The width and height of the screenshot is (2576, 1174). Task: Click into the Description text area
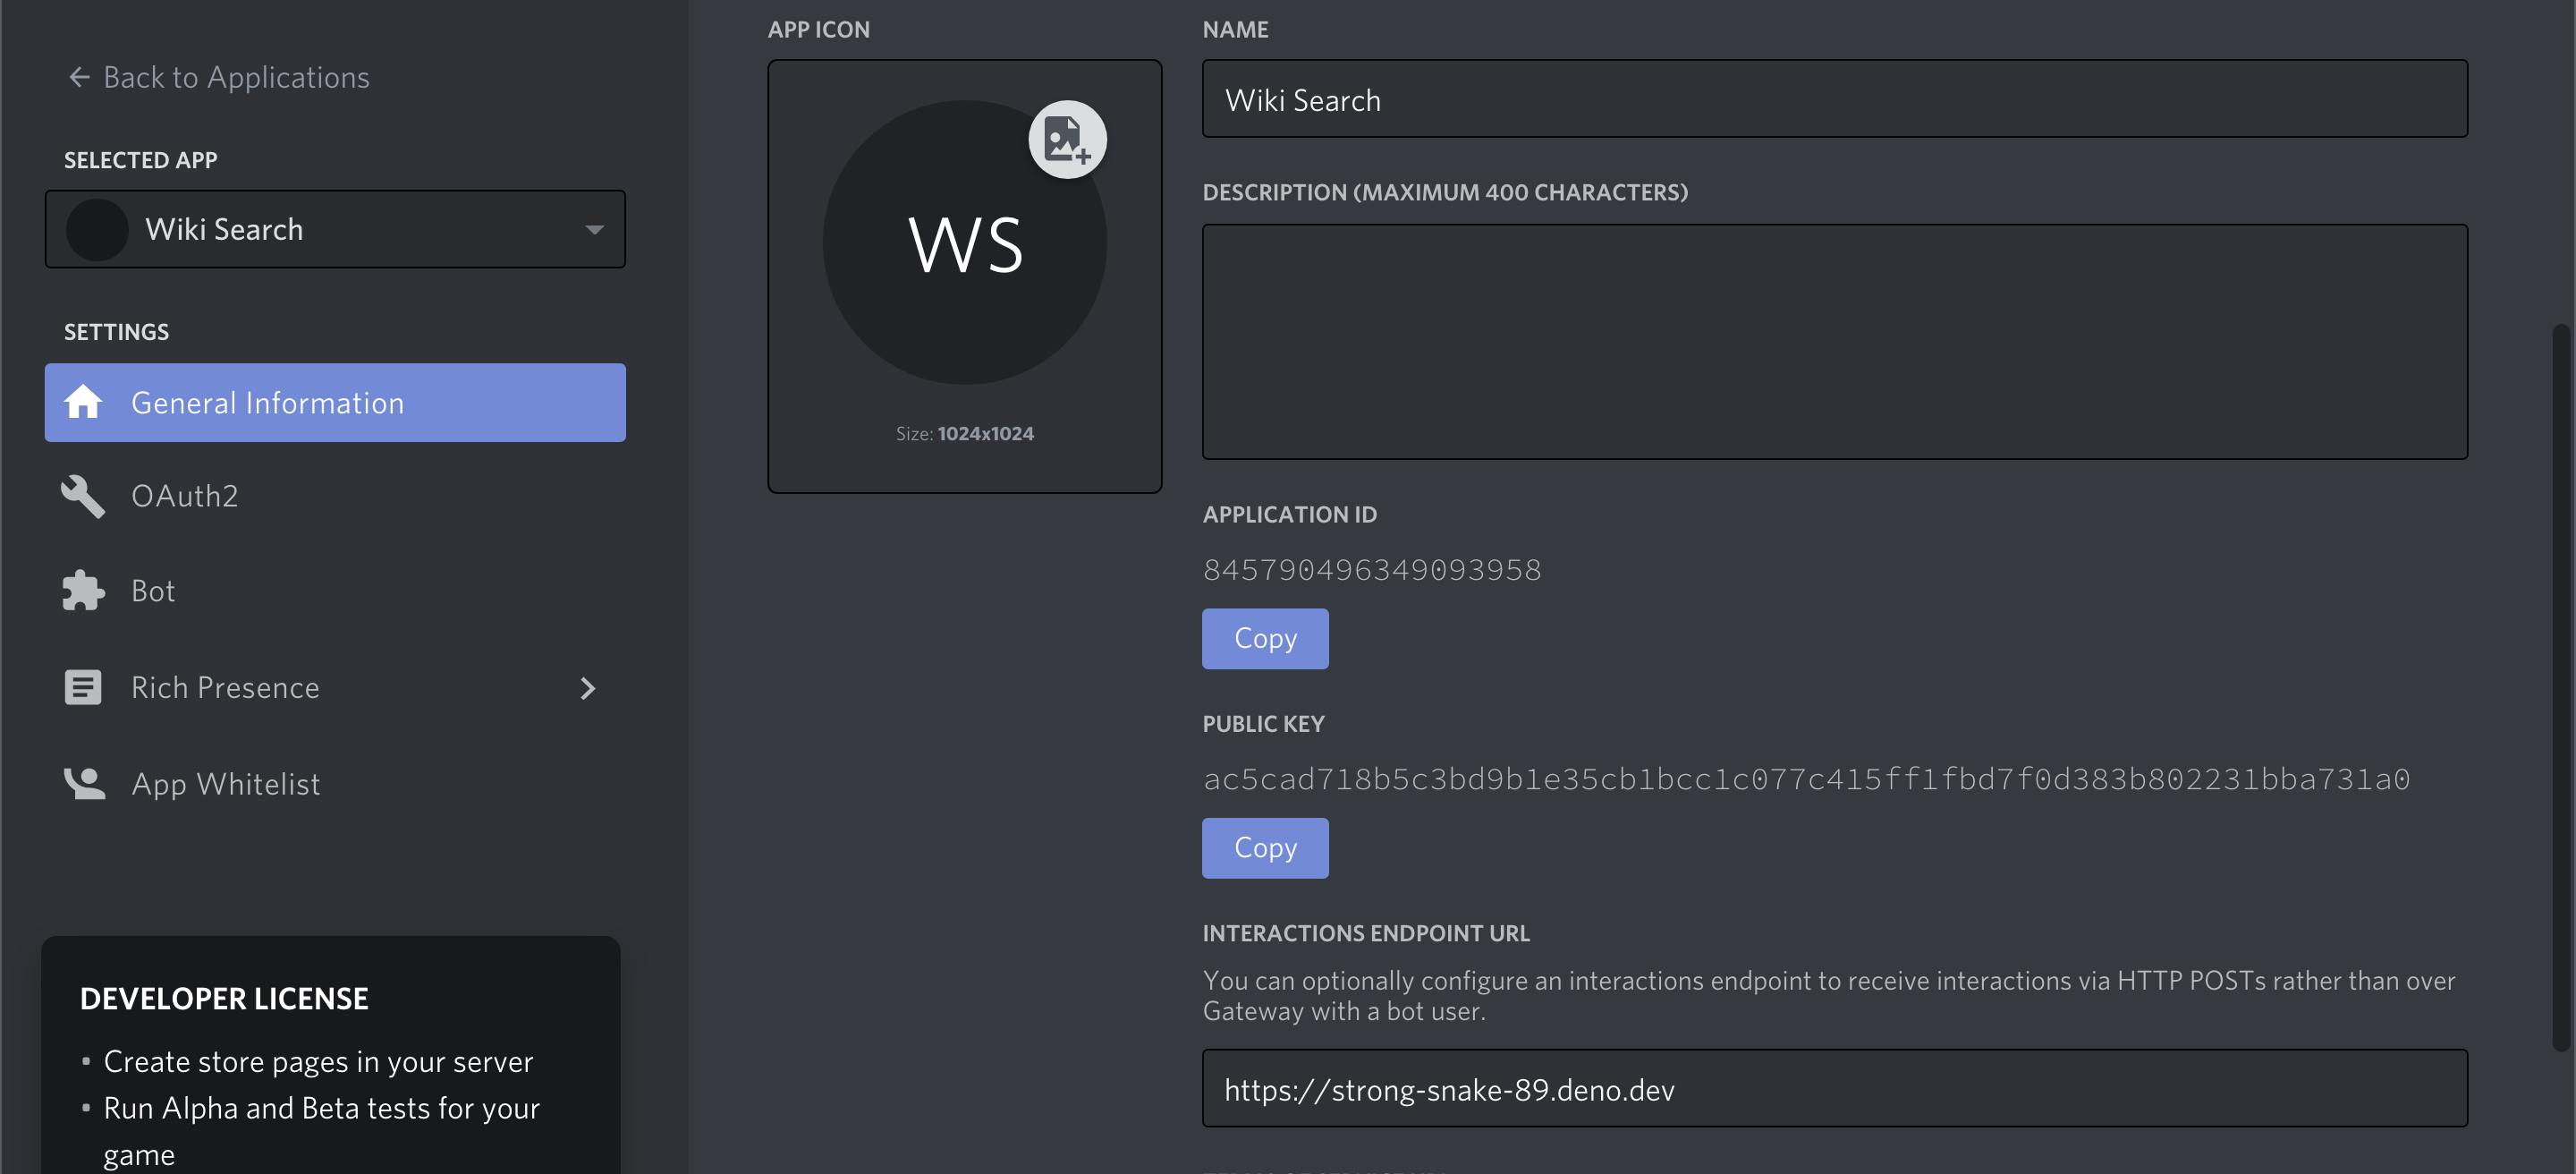click(1834, 342)
